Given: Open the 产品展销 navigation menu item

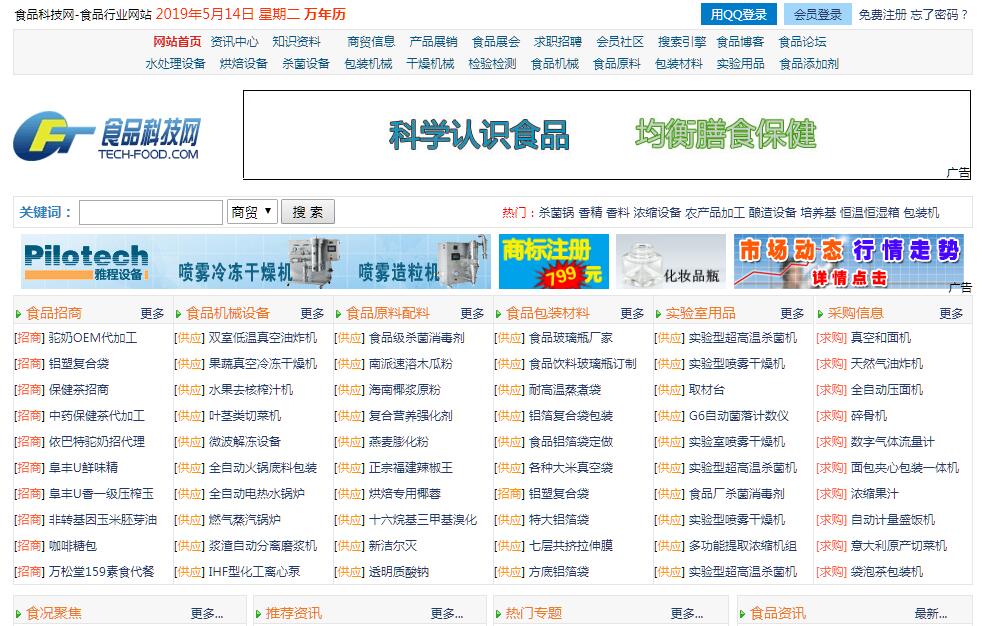Looking at the screenshot, I should point(433,42).
